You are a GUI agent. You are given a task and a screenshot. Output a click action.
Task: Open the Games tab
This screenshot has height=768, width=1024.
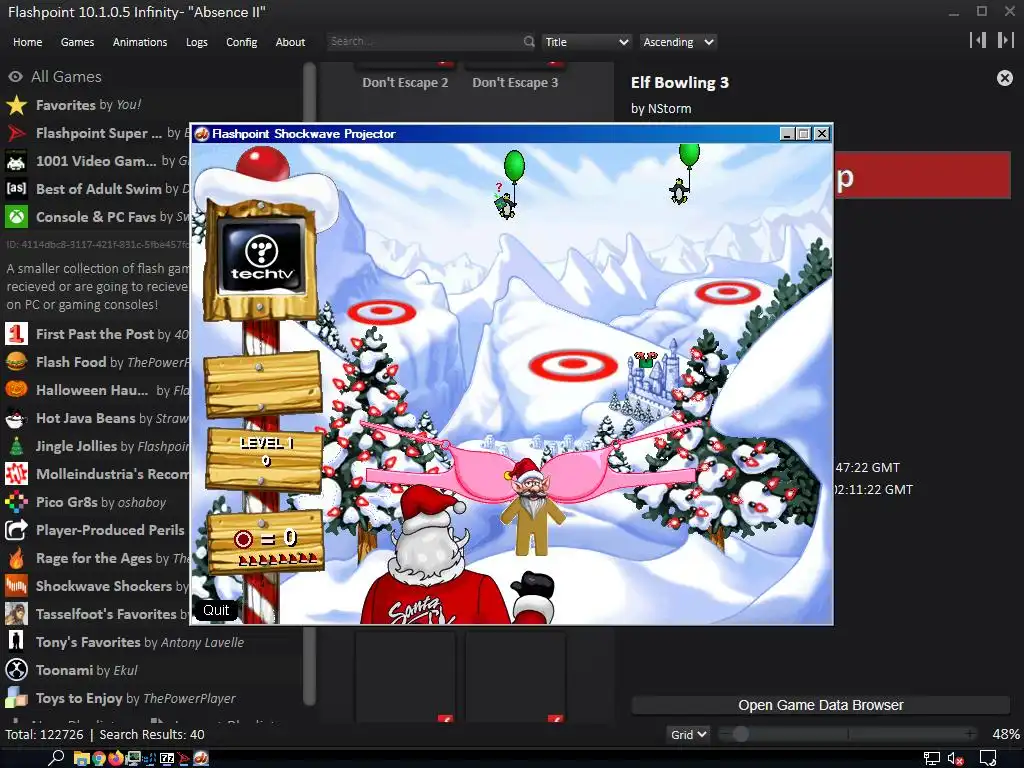77,42
